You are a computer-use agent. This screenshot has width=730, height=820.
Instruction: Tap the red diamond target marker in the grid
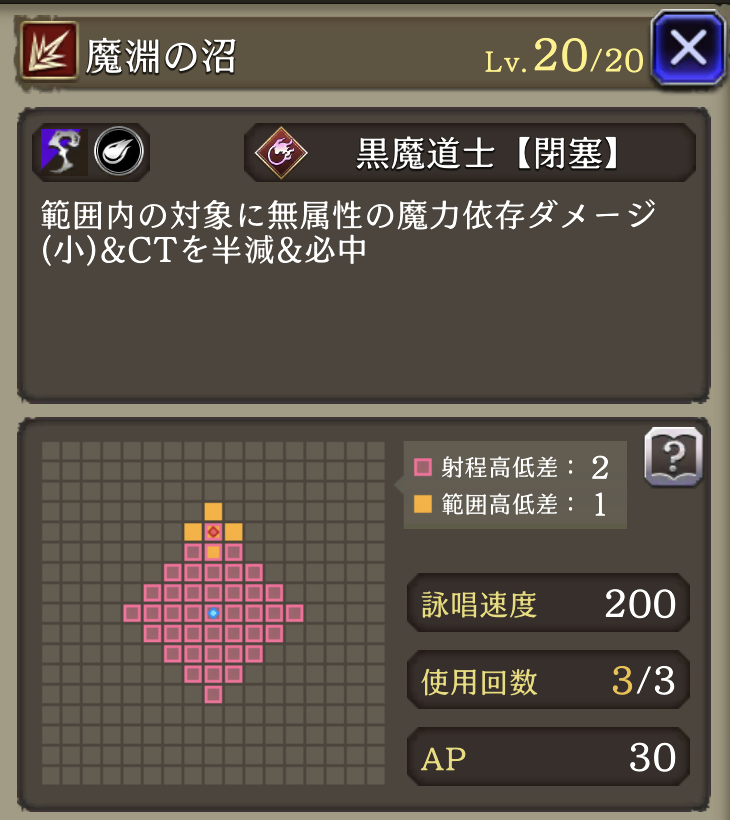click(213, 532)
